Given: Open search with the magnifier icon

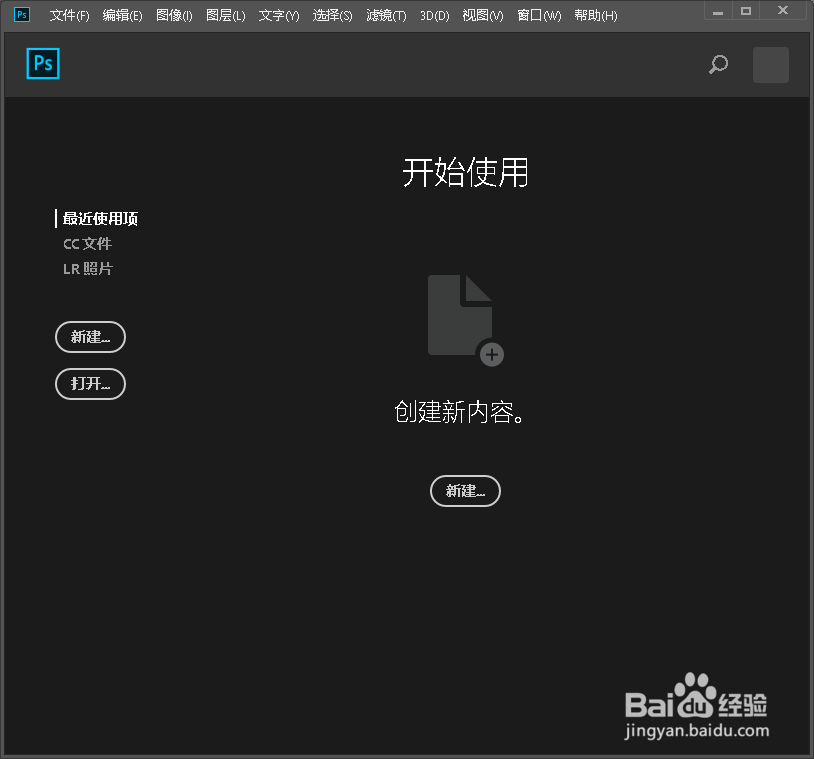Looking at the screenshot, I should (717, 64).
